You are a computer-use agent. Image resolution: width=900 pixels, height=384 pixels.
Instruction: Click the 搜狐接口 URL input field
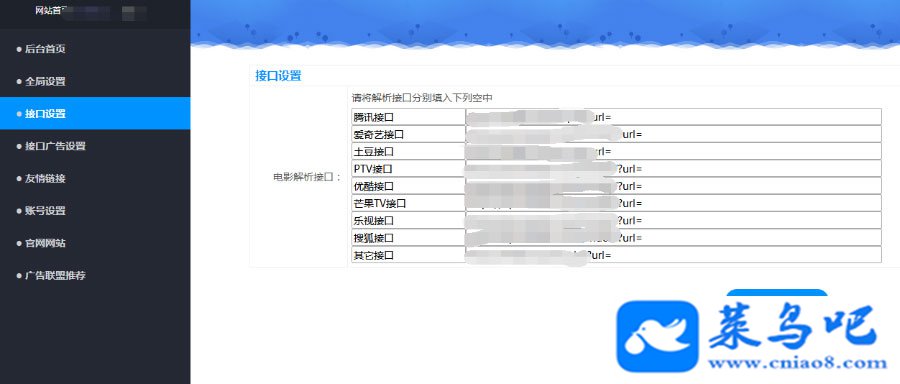coord(673,237)
